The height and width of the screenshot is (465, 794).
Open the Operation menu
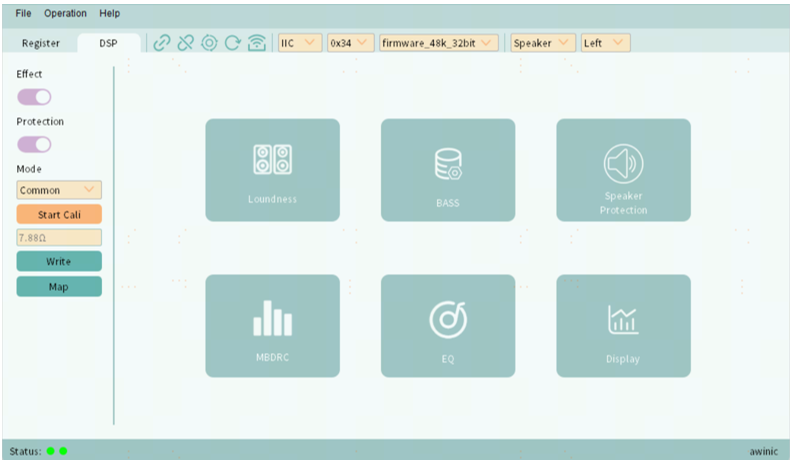pyautogui.click(x=65, y=13)
